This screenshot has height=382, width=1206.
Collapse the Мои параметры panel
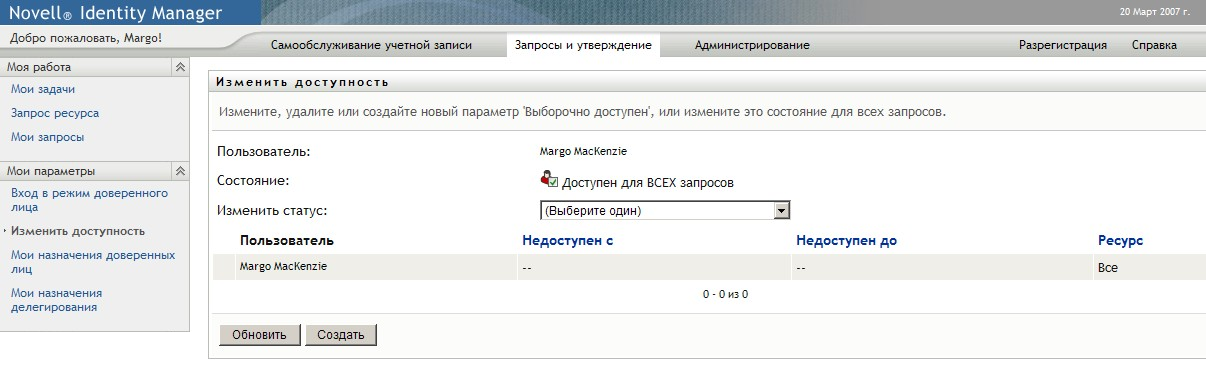pos(180,171)
